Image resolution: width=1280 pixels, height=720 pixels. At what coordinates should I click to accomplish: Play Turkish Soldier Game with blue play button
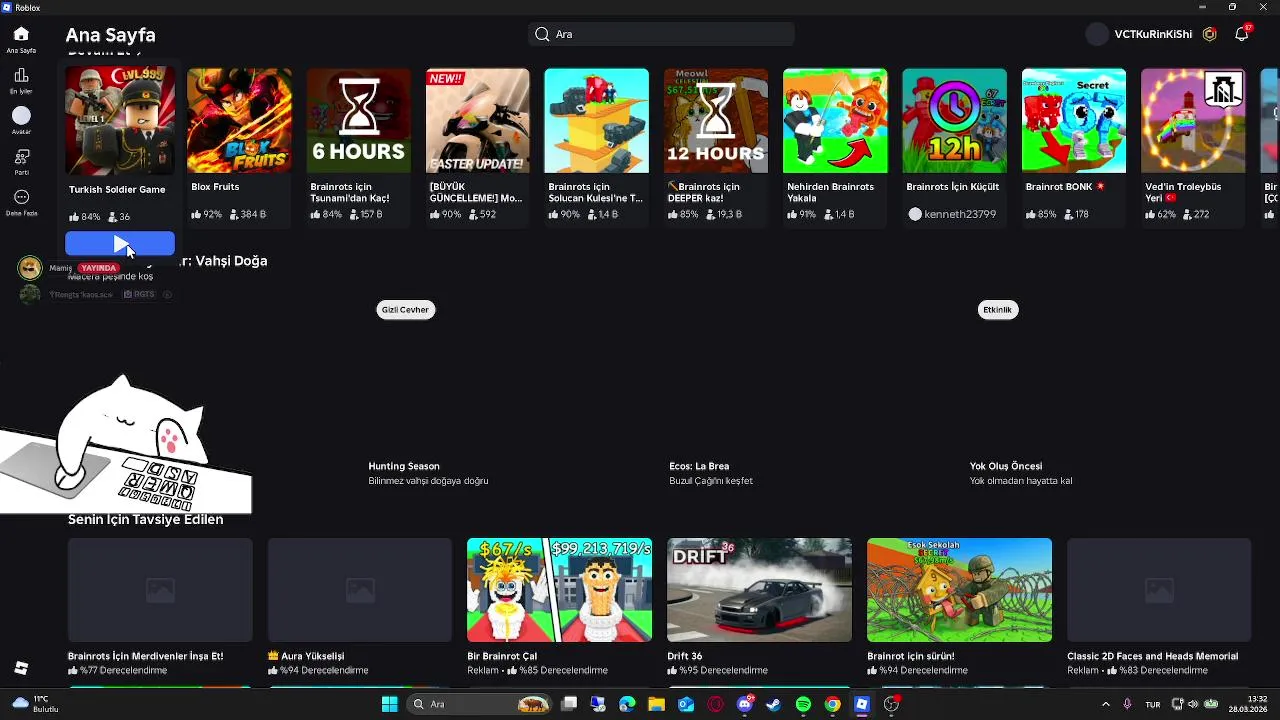[x=120, y=244]
